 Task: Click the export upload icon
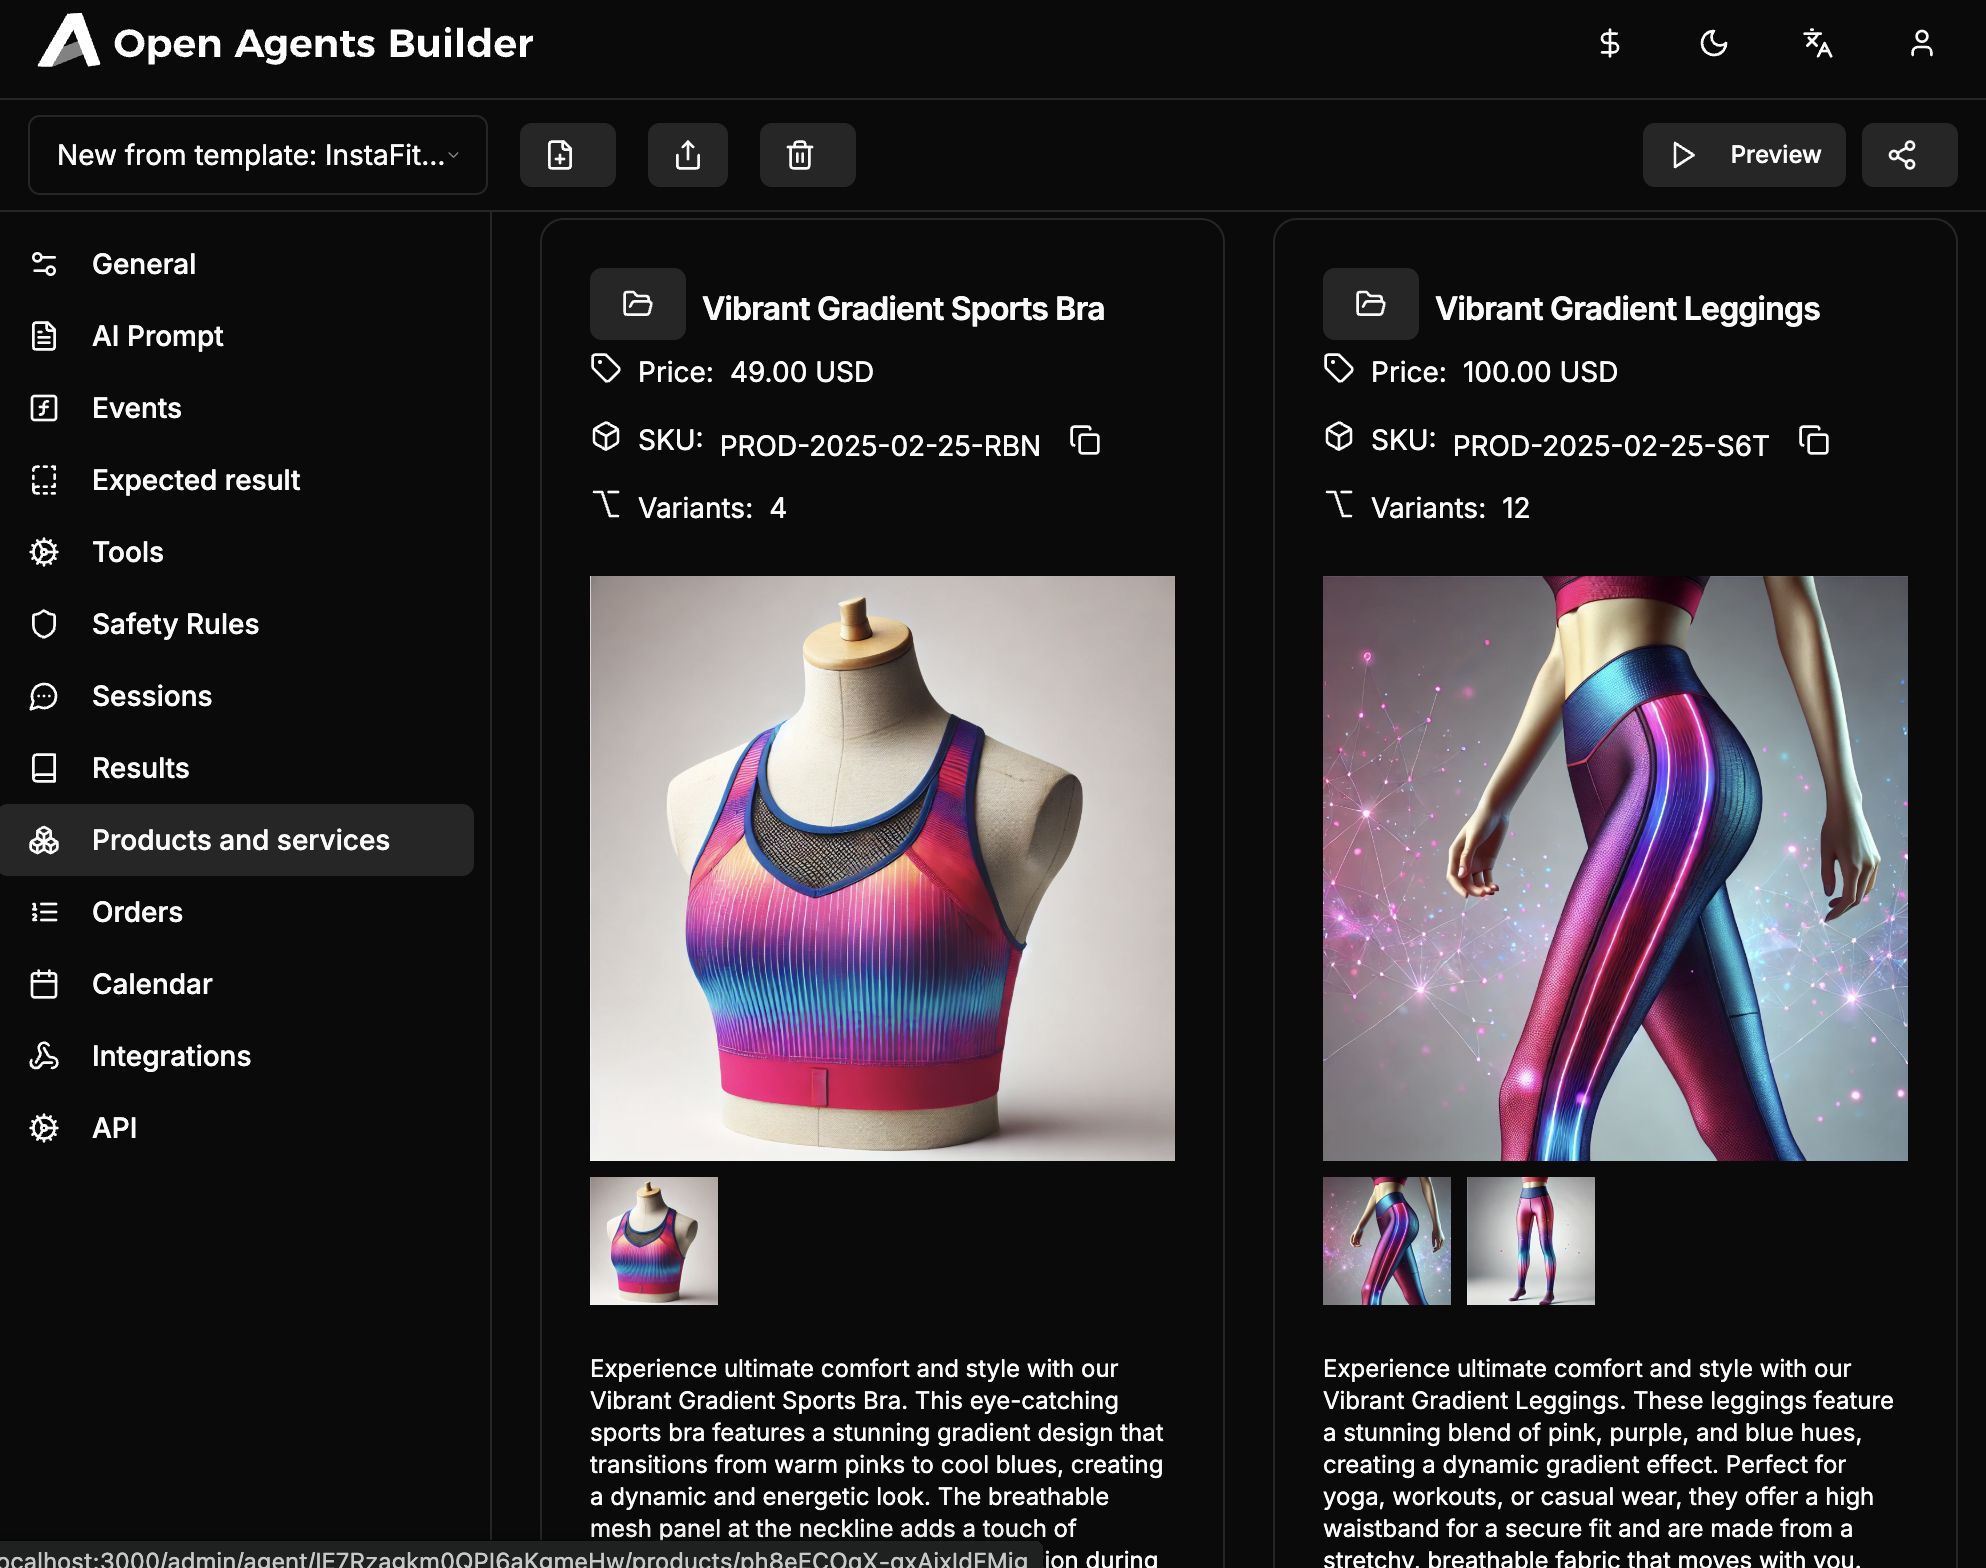point(687,155)
